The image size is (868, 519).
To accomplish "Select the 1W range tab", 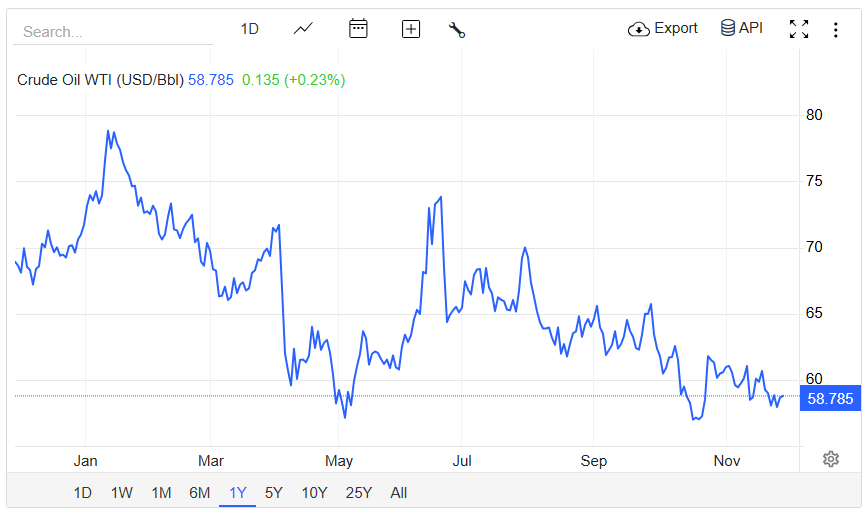I will [x=122, y=492].
